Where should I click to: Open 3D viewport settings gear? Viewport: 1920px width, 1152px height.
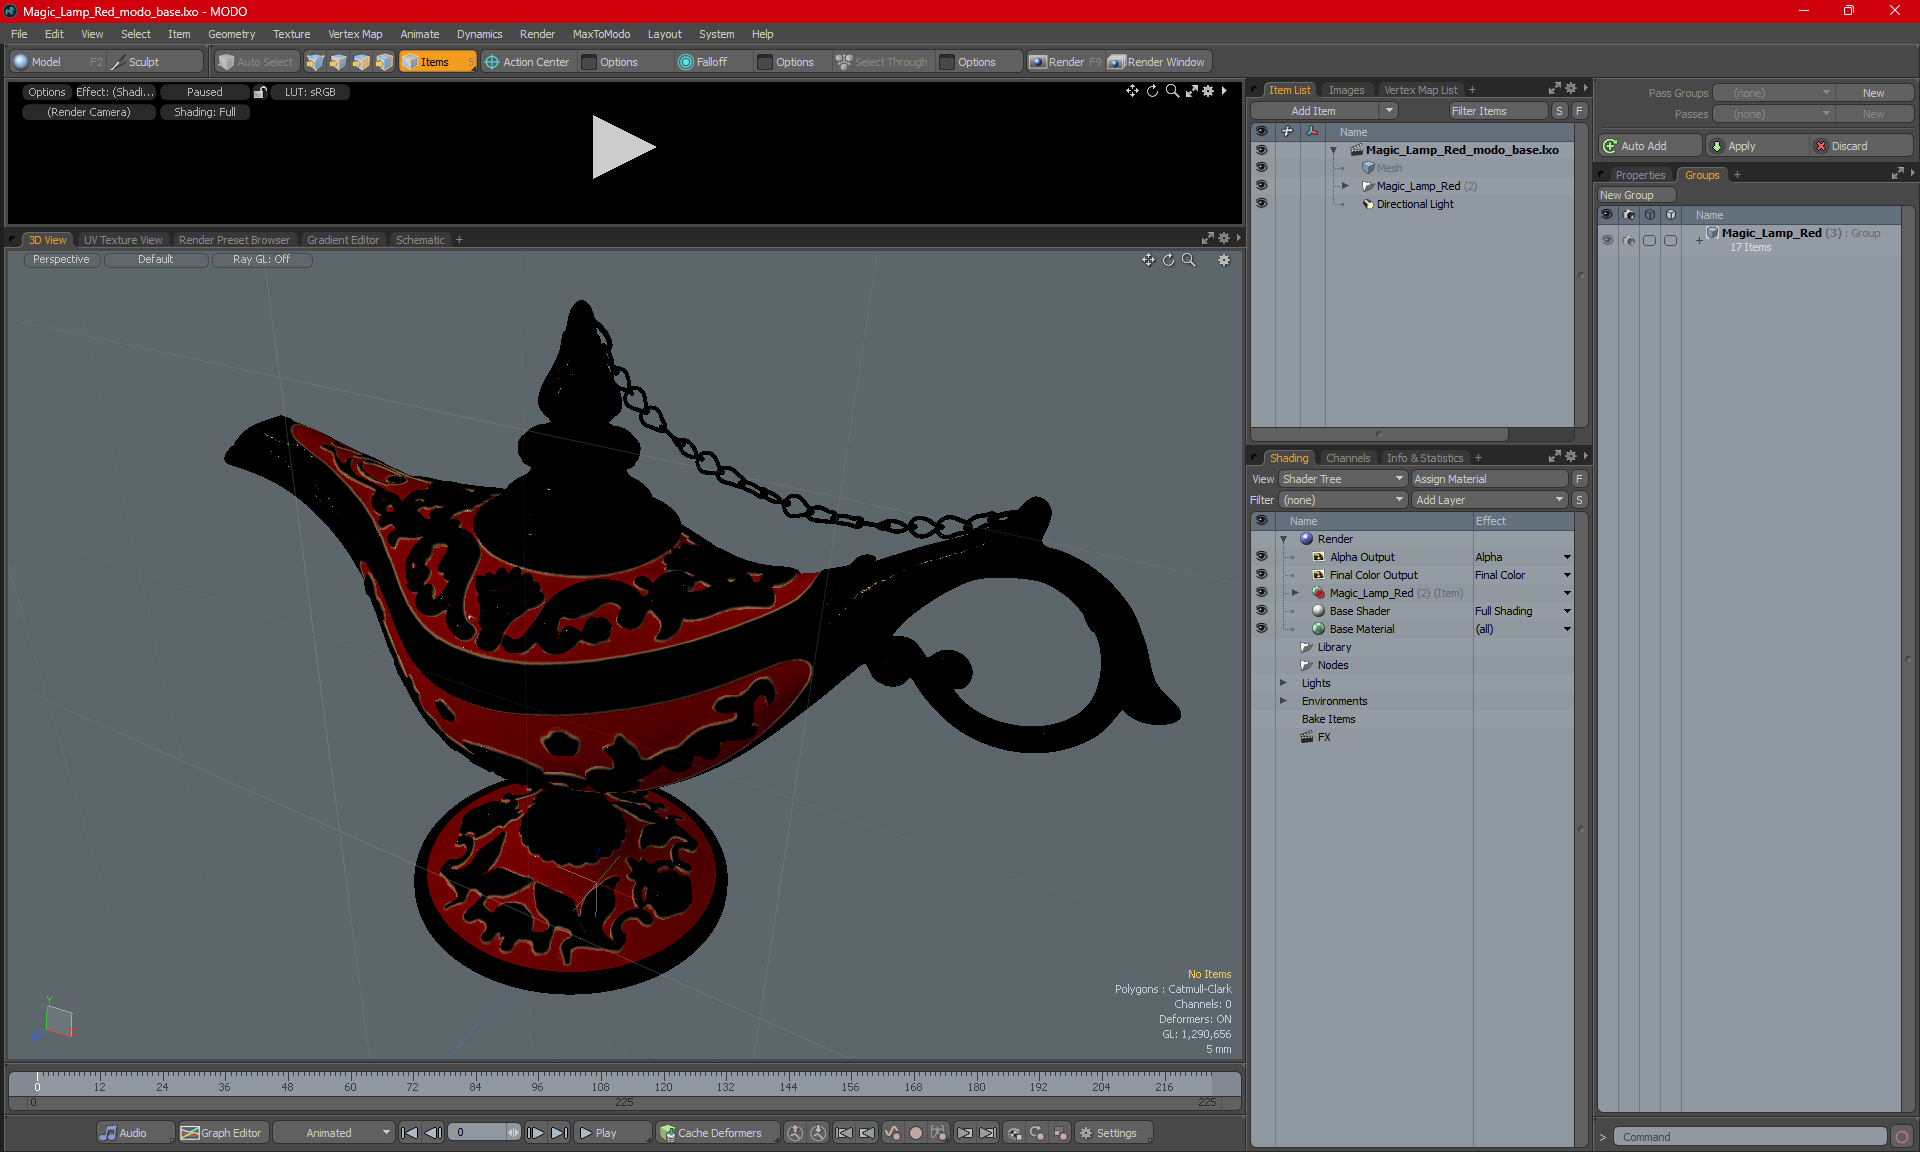1224,260
